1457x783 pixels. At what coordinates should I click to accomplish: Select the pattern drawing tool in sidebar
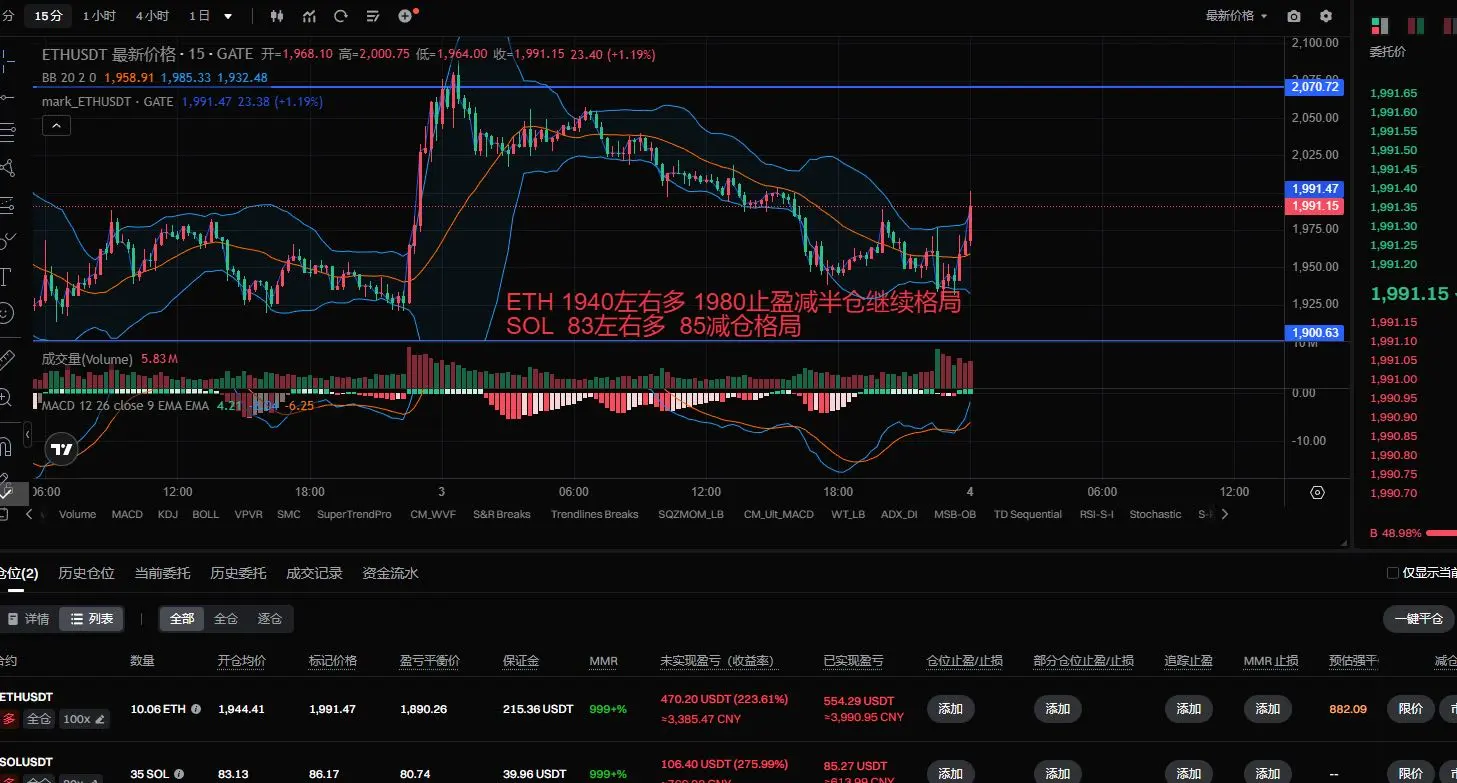(6, 167)
